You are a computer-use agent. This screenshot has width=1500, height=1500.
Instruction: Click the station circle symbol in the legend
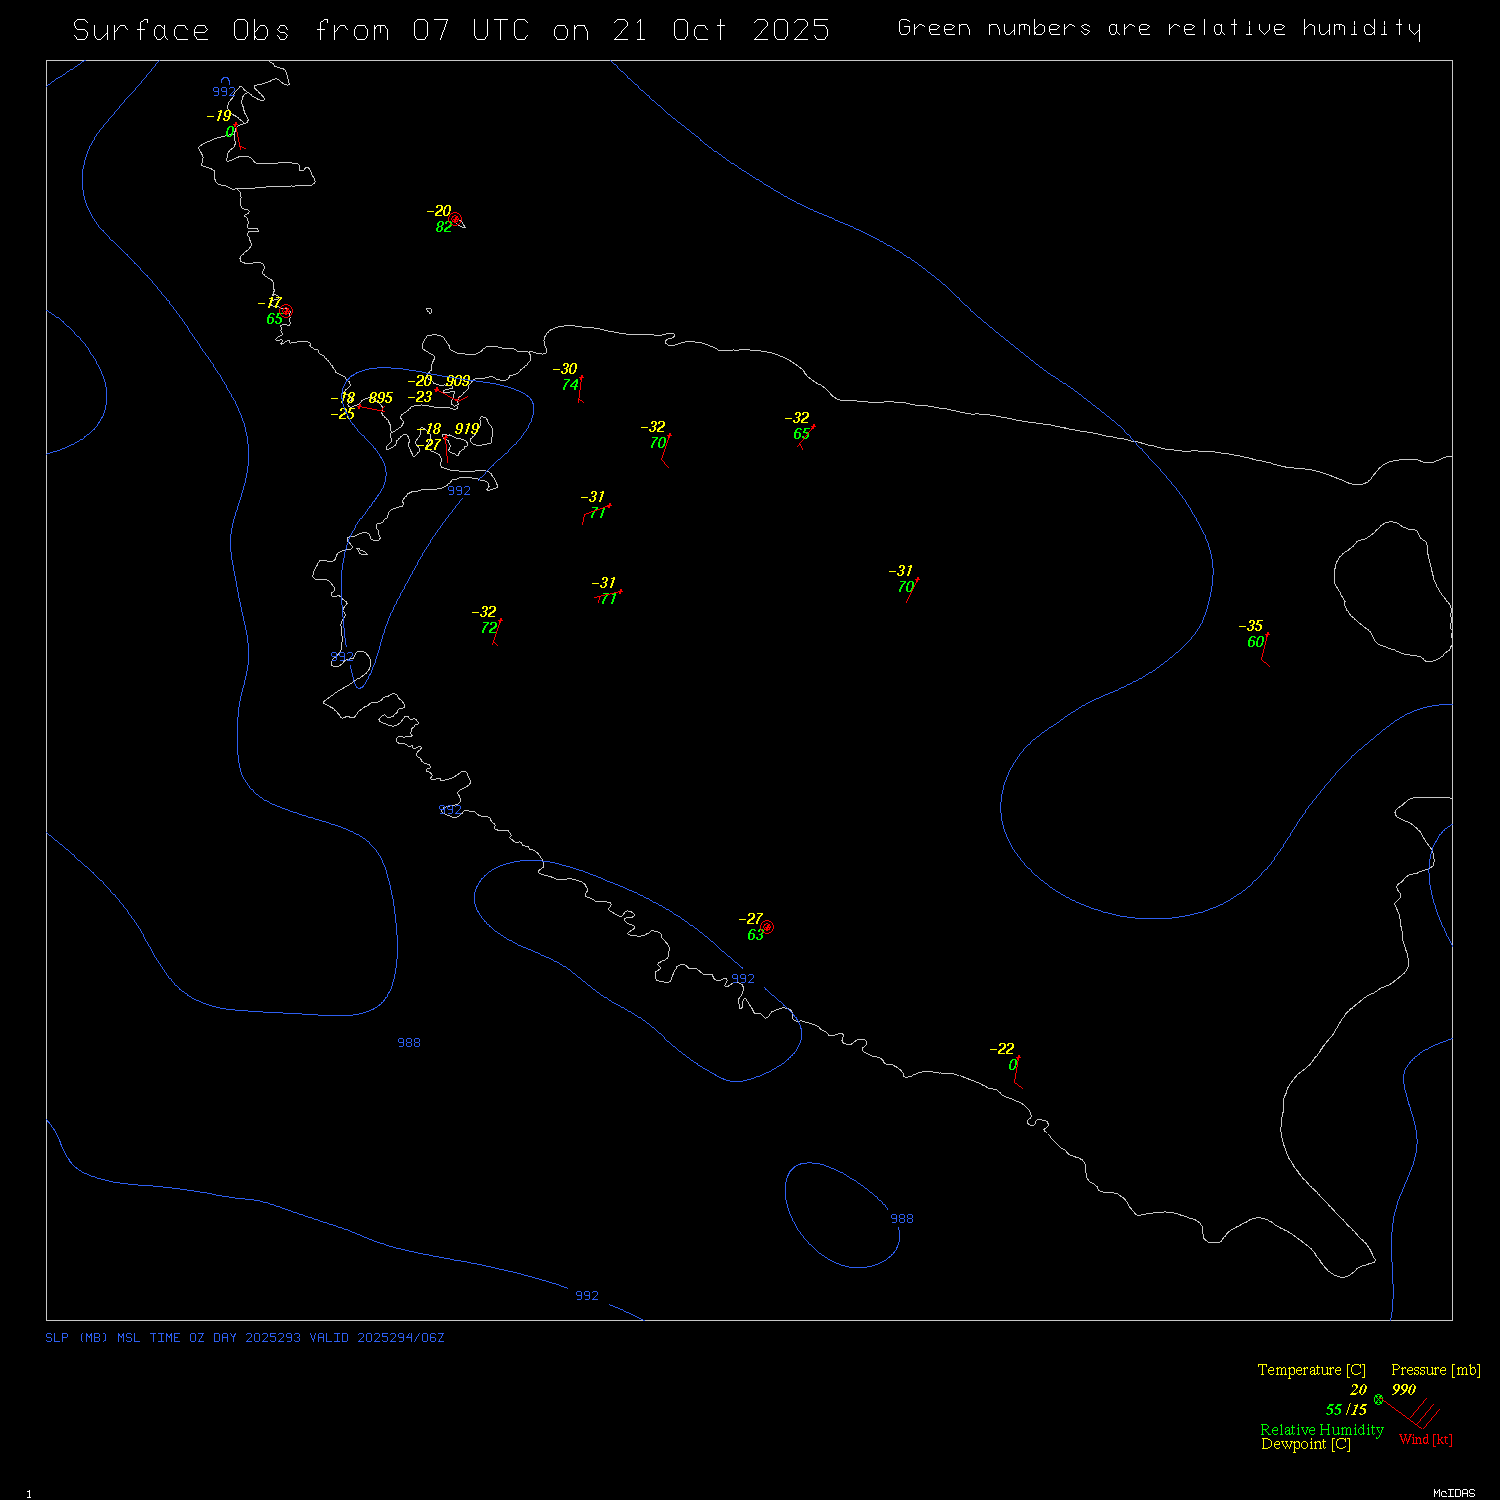pyautogui.click(x=1379, y=1399)
